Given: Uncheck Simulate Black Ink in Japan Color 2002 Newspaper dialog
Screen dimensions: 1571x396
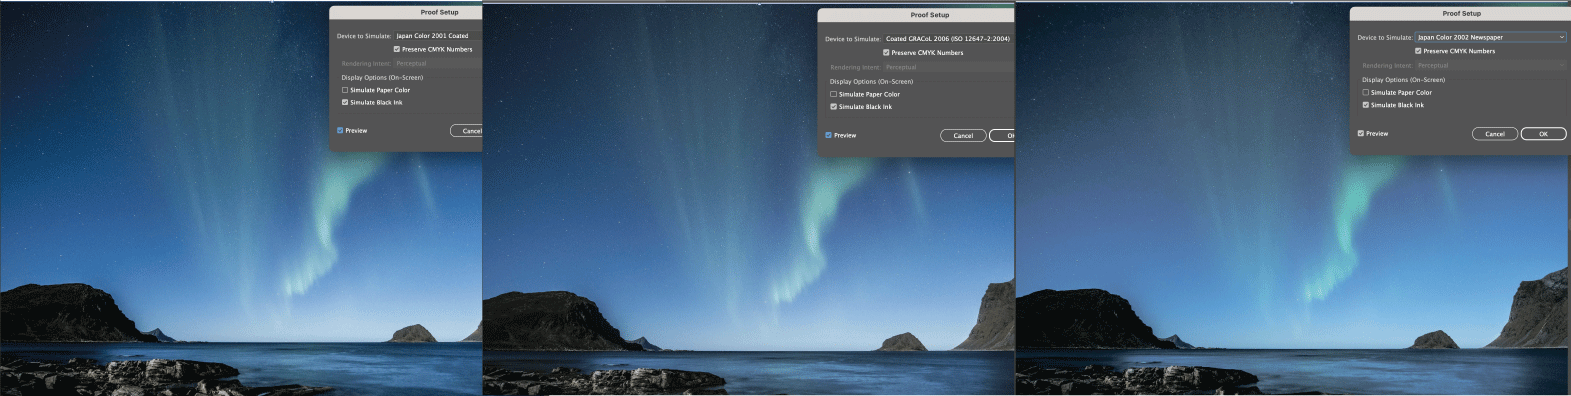Looking at the screenshot, I should tap(1365, 105).
